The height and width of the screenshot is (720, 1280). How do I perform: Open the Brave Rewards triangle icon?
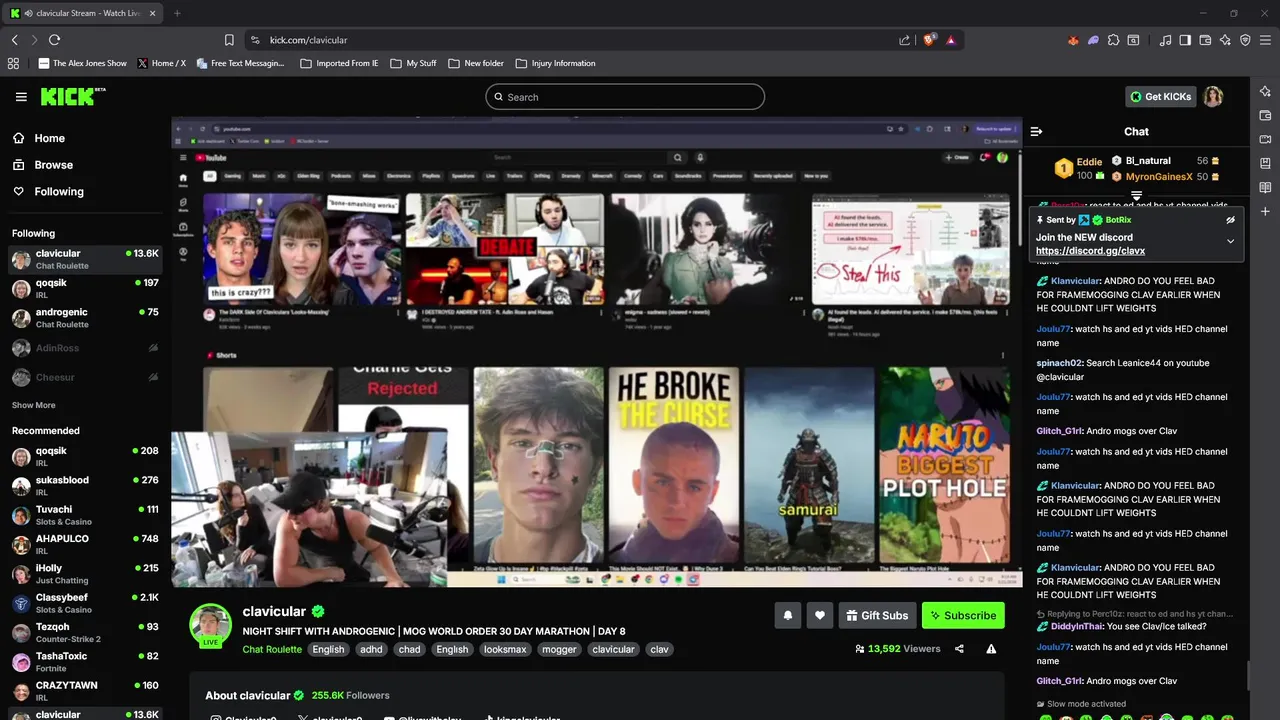click(950, 40)
